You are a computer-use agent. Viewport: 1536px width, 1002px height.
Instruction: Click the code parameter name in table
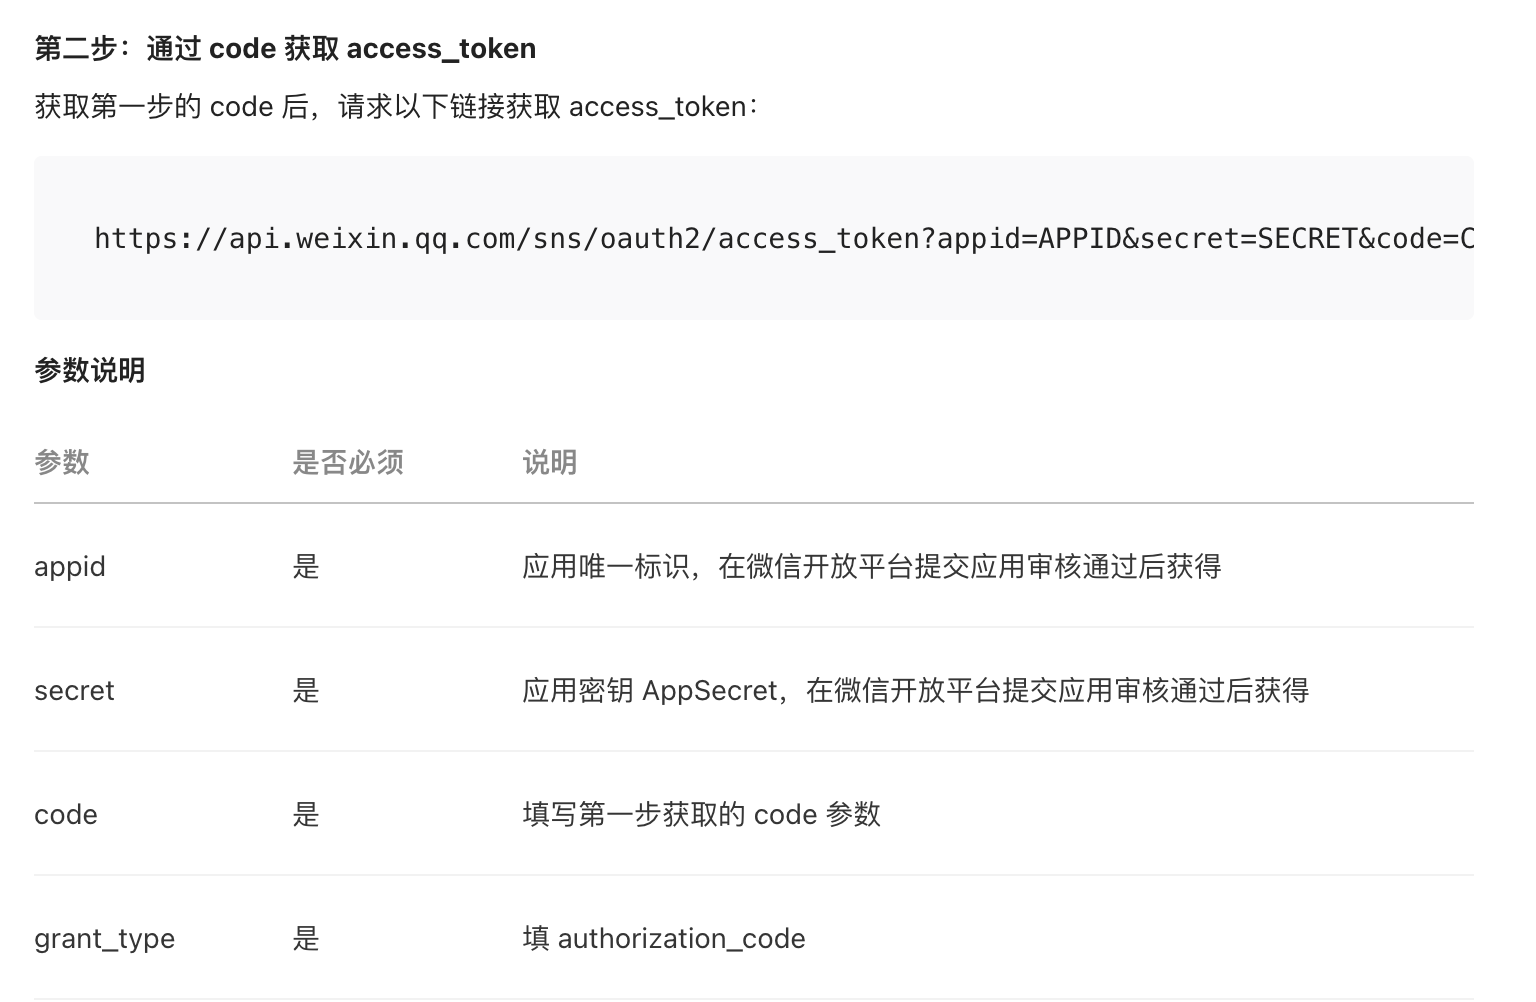[66, 815]
